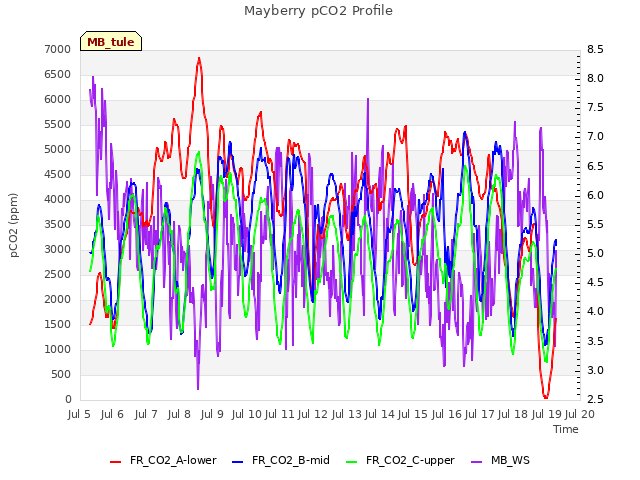Click the Jul 8 date tick label

[x=179, y=414]
